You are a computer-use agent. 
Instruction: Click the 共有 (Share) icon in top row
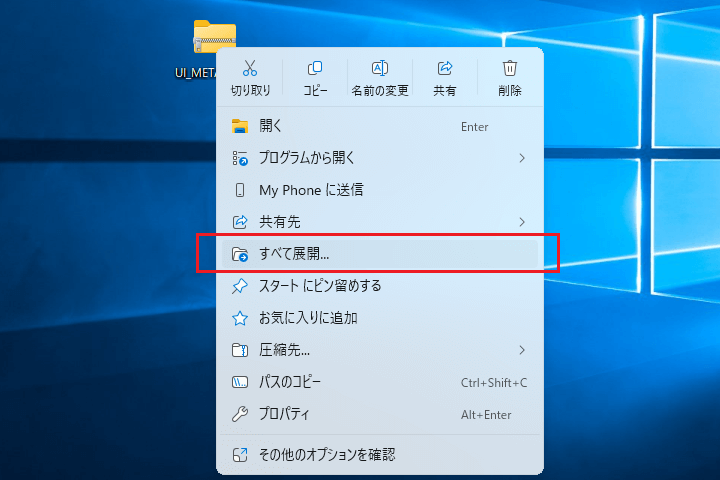click(445, 69)
